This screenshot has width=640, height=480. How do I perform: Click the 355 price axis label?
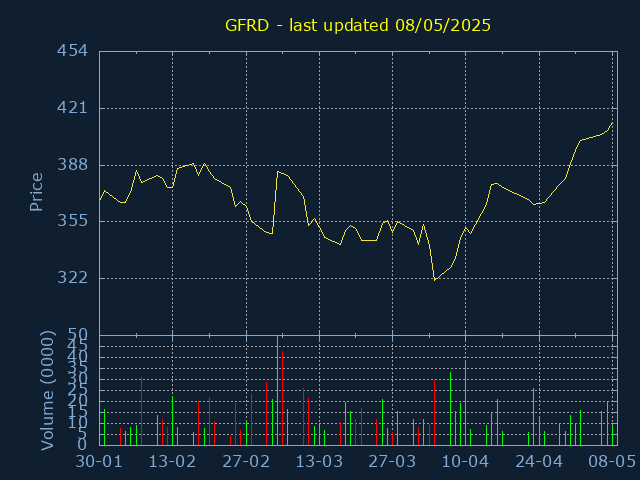(72, 221)
